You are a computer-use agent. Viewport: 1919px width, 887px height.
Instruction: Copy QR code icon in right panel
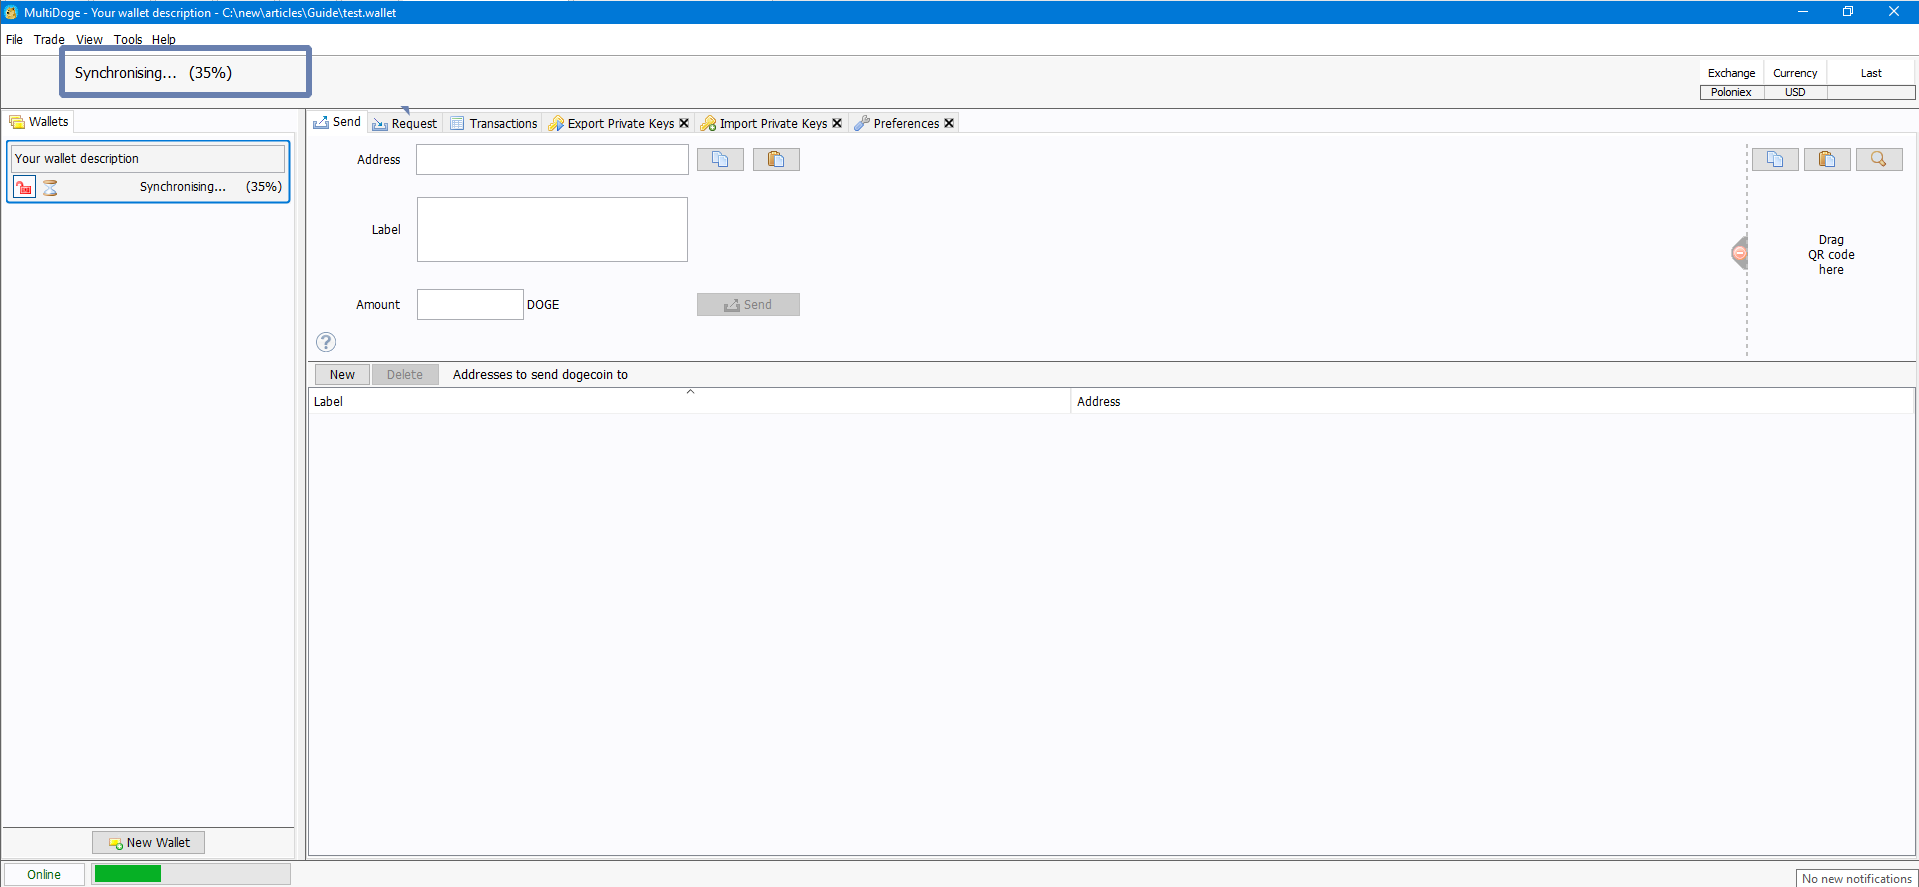point(1775,160)
